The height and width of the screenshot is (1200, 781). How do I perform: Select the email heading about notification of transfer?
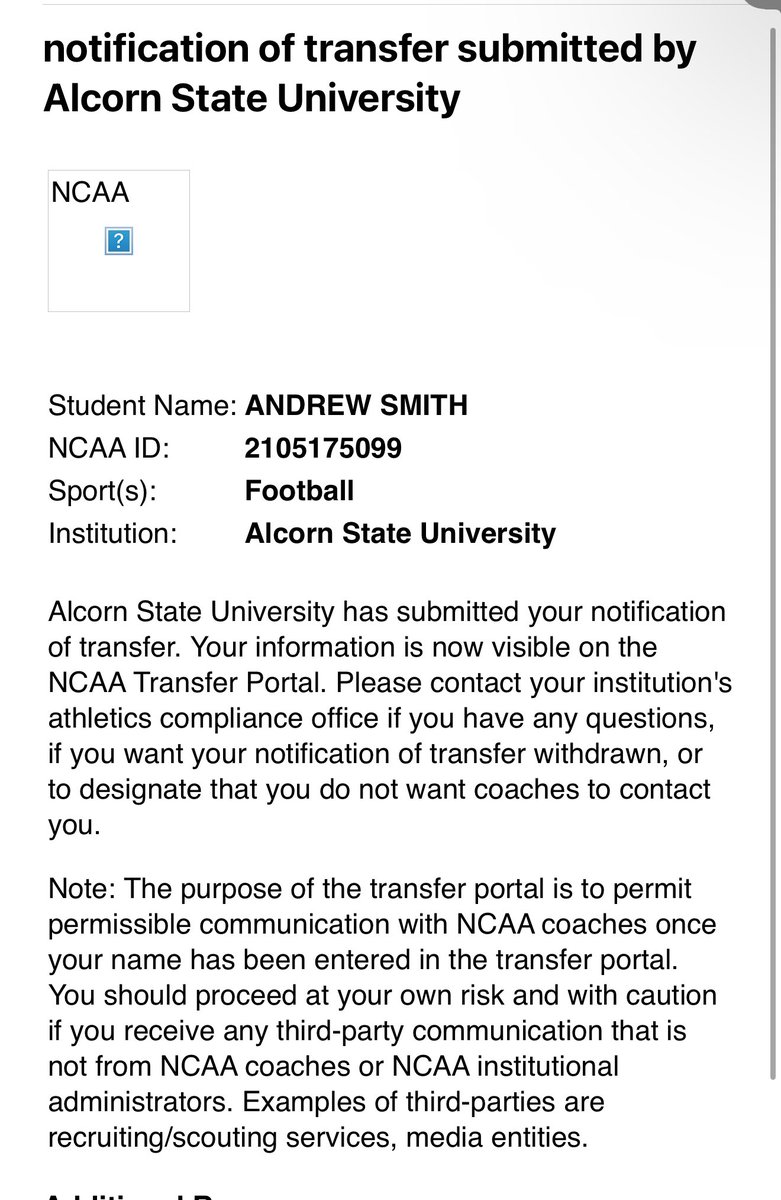[x=370, y=73]
